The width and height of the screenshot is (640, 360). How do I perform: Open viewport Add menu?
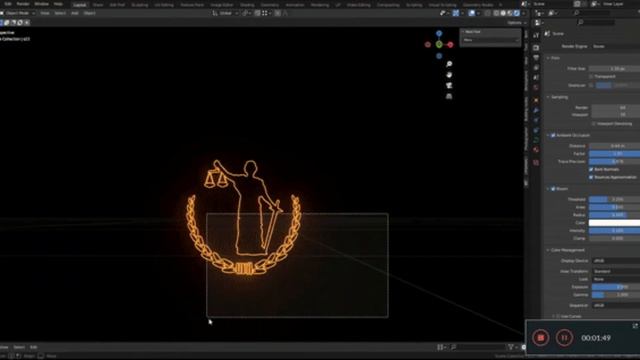click(x=75, y=13)
